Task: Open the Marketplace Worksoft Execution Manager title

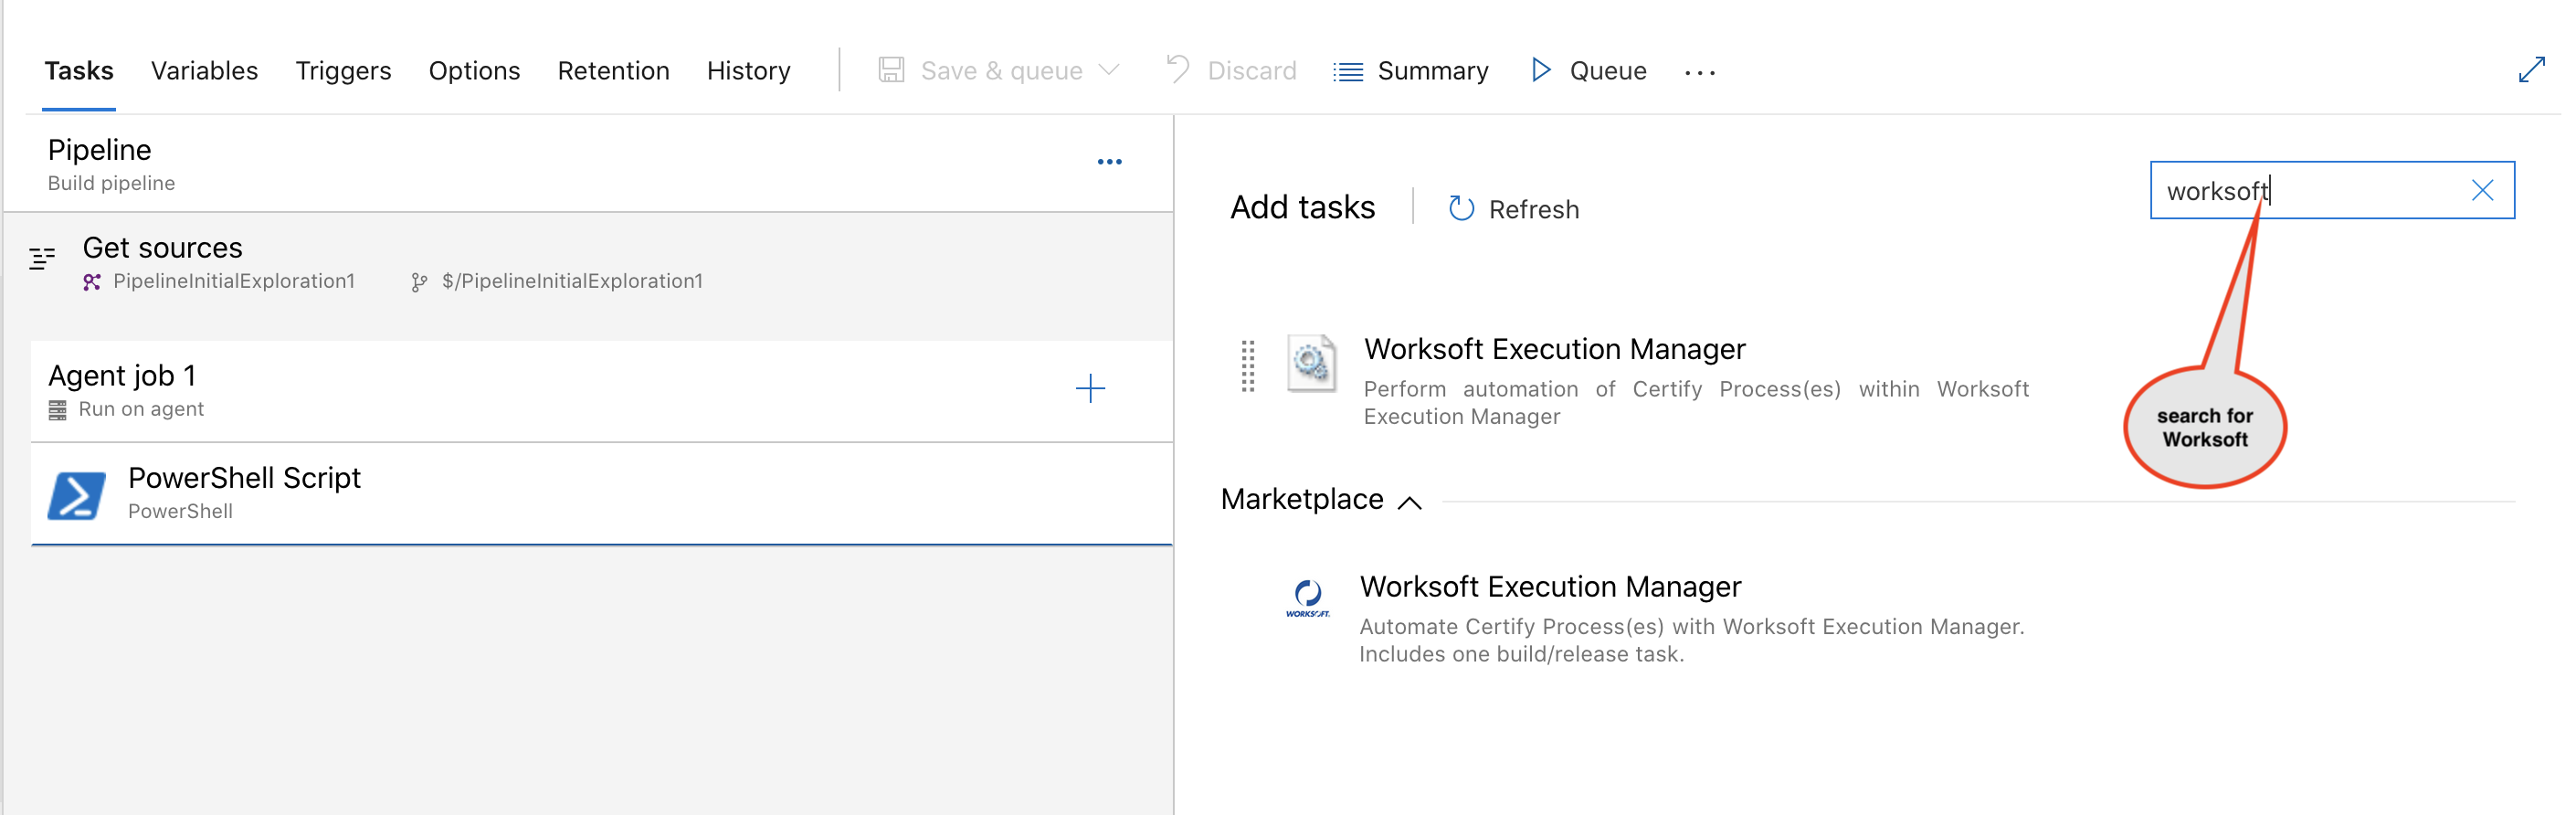Action: pos(1550,587)
